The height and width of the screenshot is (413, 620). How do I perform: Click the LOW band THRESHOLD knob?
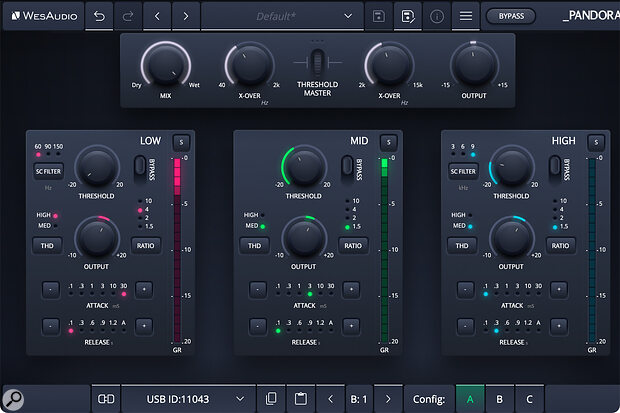[x=97, y=167]
